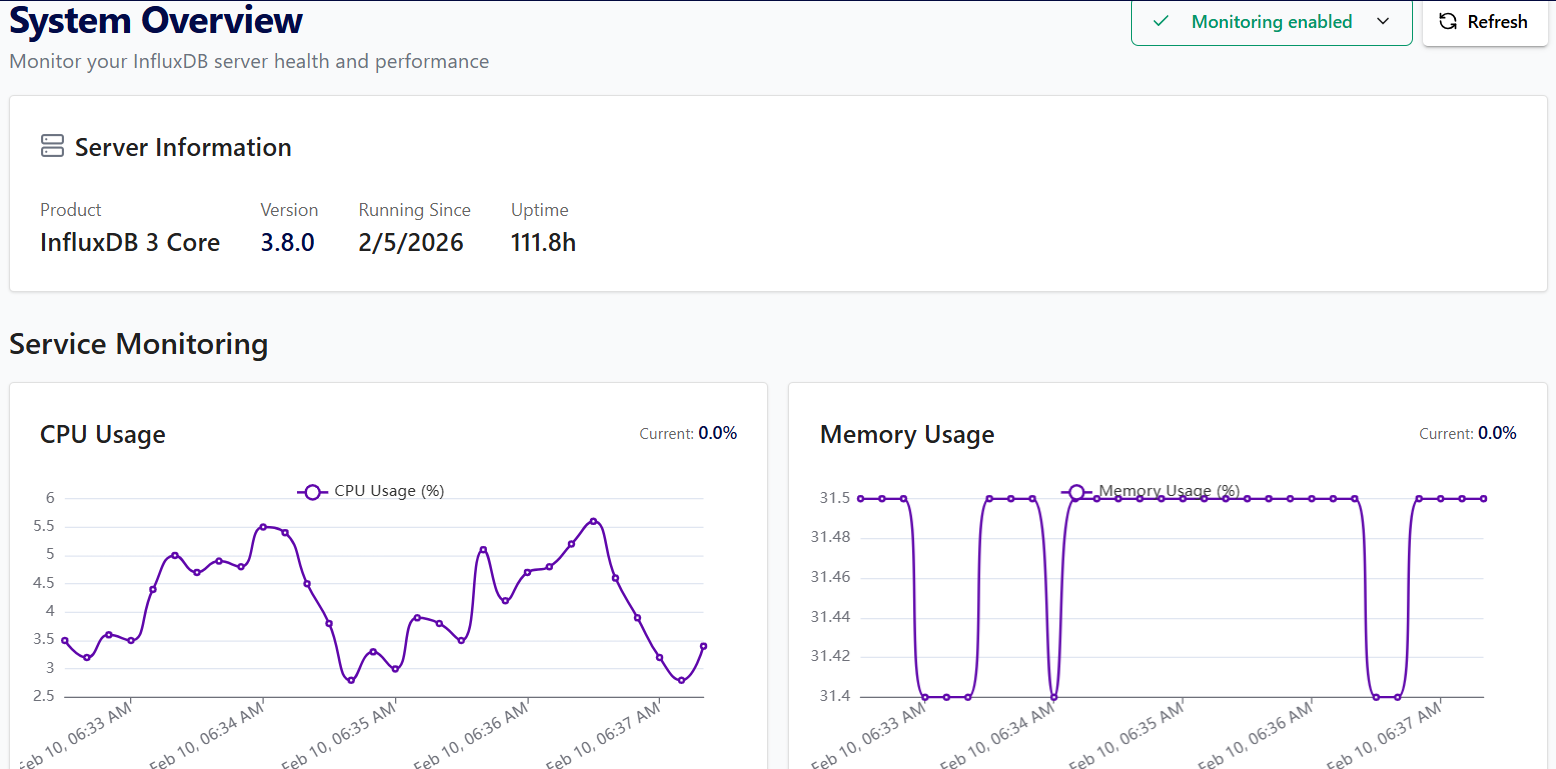Expand the chevron next to Monitoring enabled
Image resolution: width=1556 pixels, height=769 pixels.
tap(1383, 22)
